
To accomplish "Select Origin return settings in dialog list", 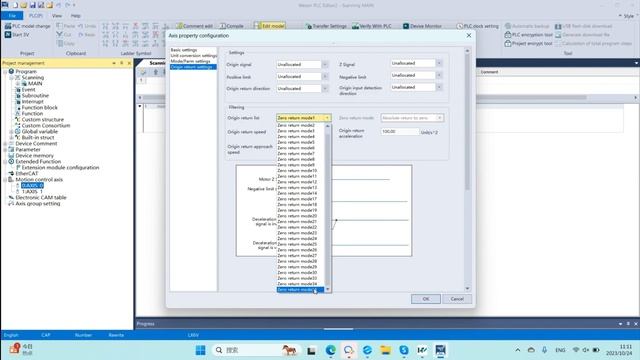I will 193,67.
